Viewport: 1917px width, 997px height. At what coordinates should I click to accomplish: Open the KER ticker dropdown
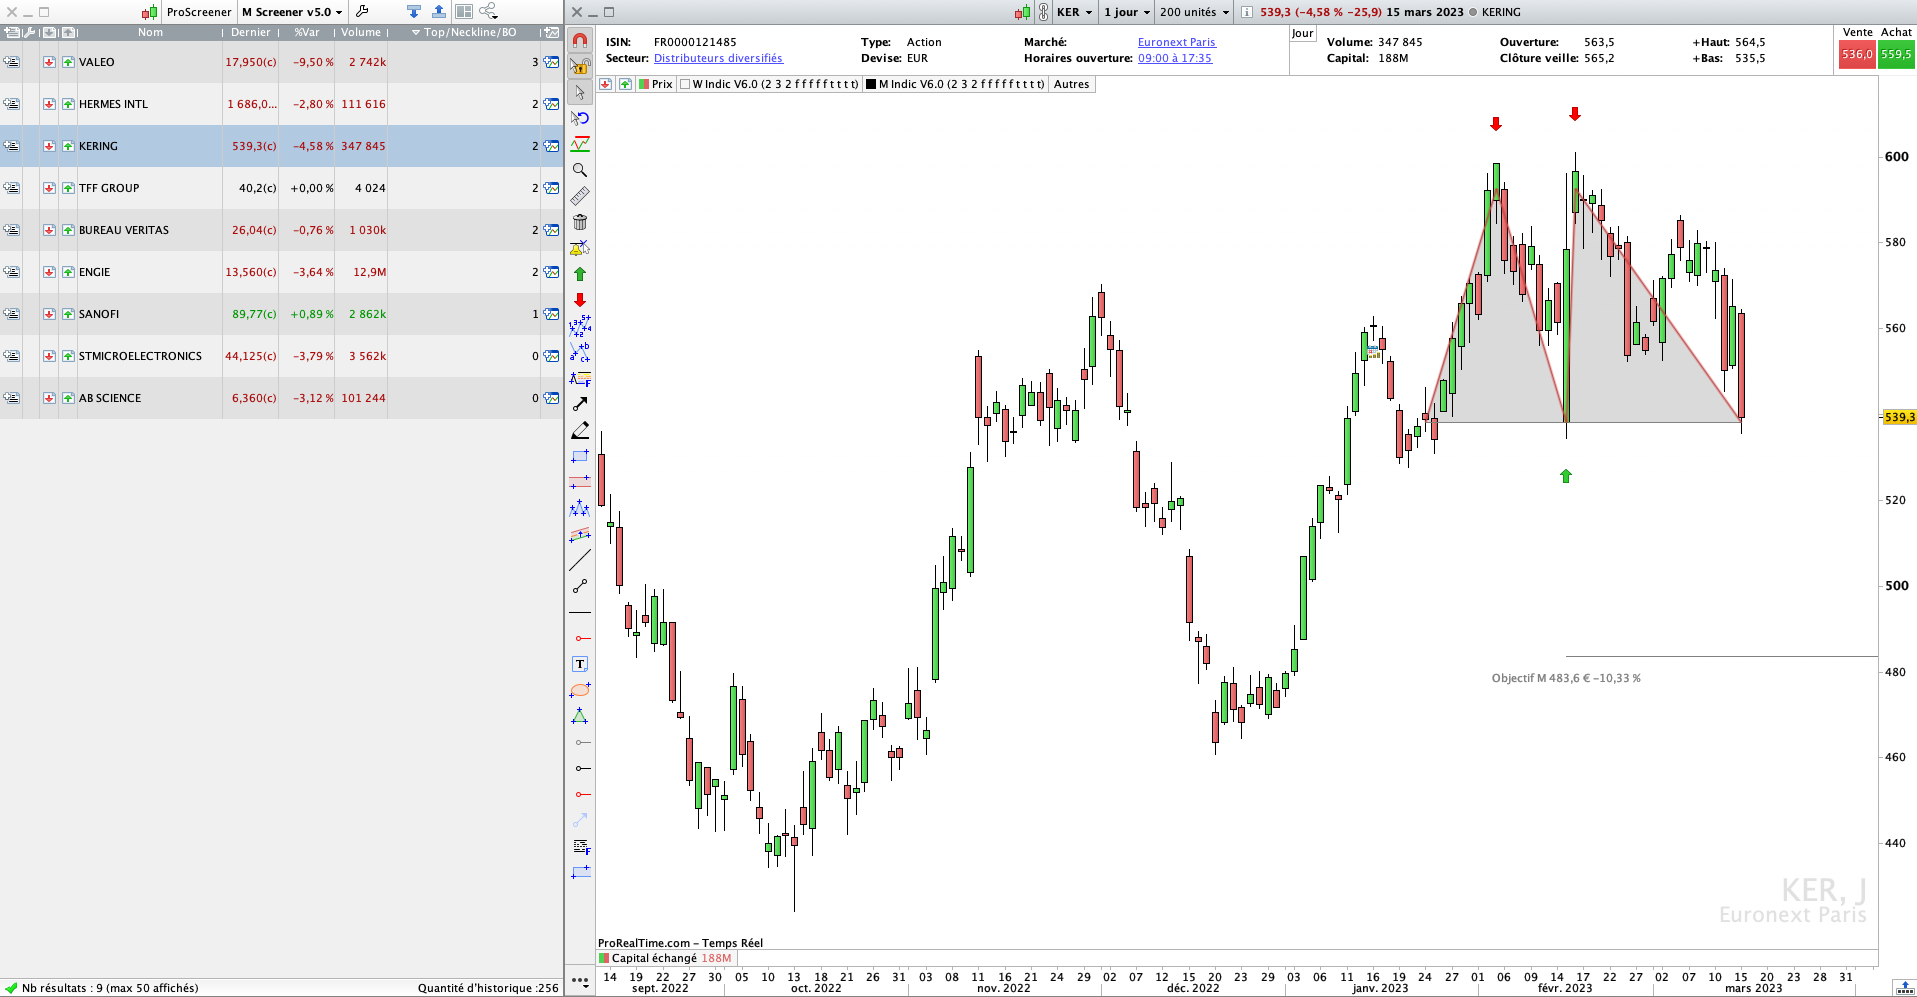tap(1074, 12)
